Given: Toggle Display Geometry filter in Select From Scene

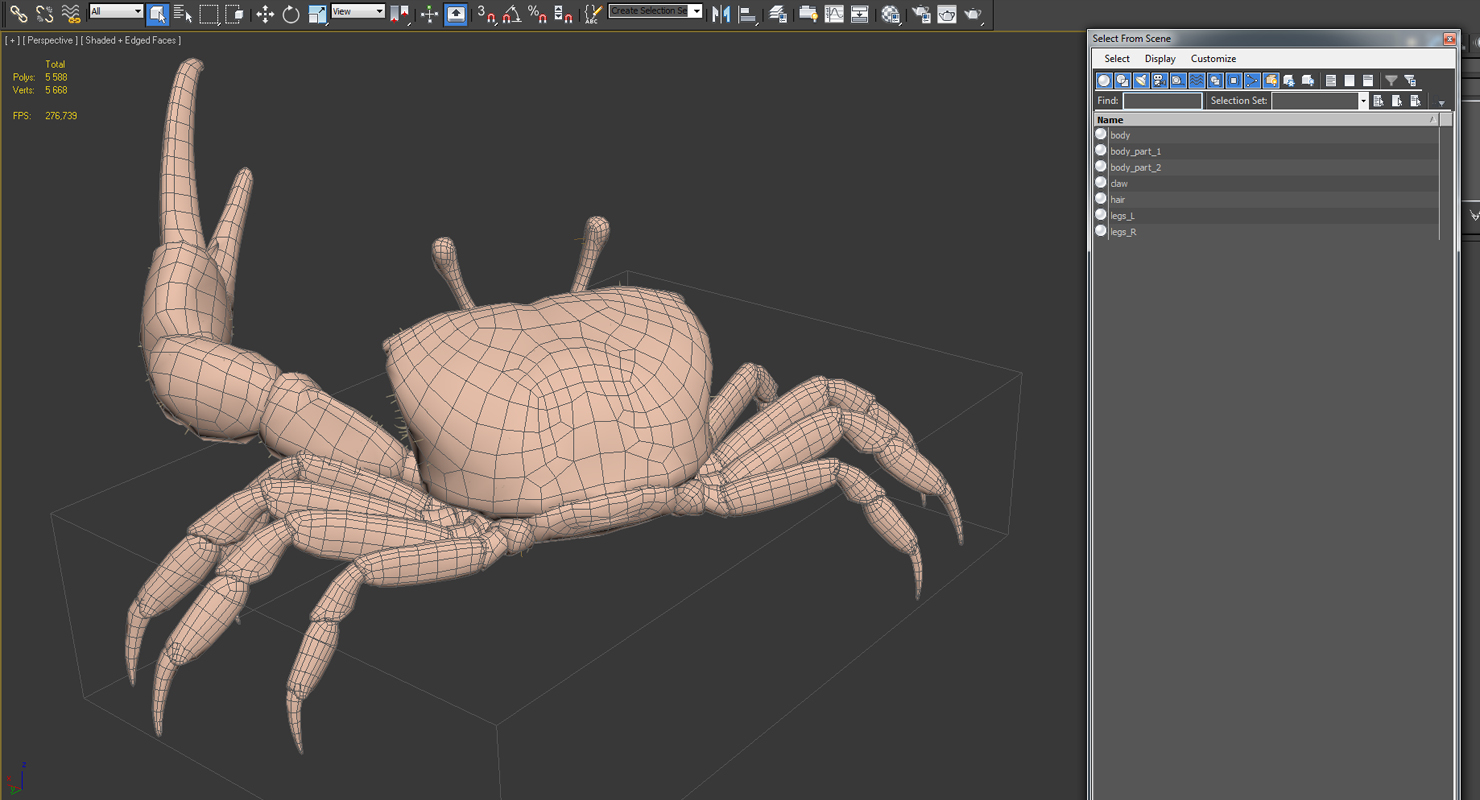Looking at the screenshot, I should pos(1104,81).
